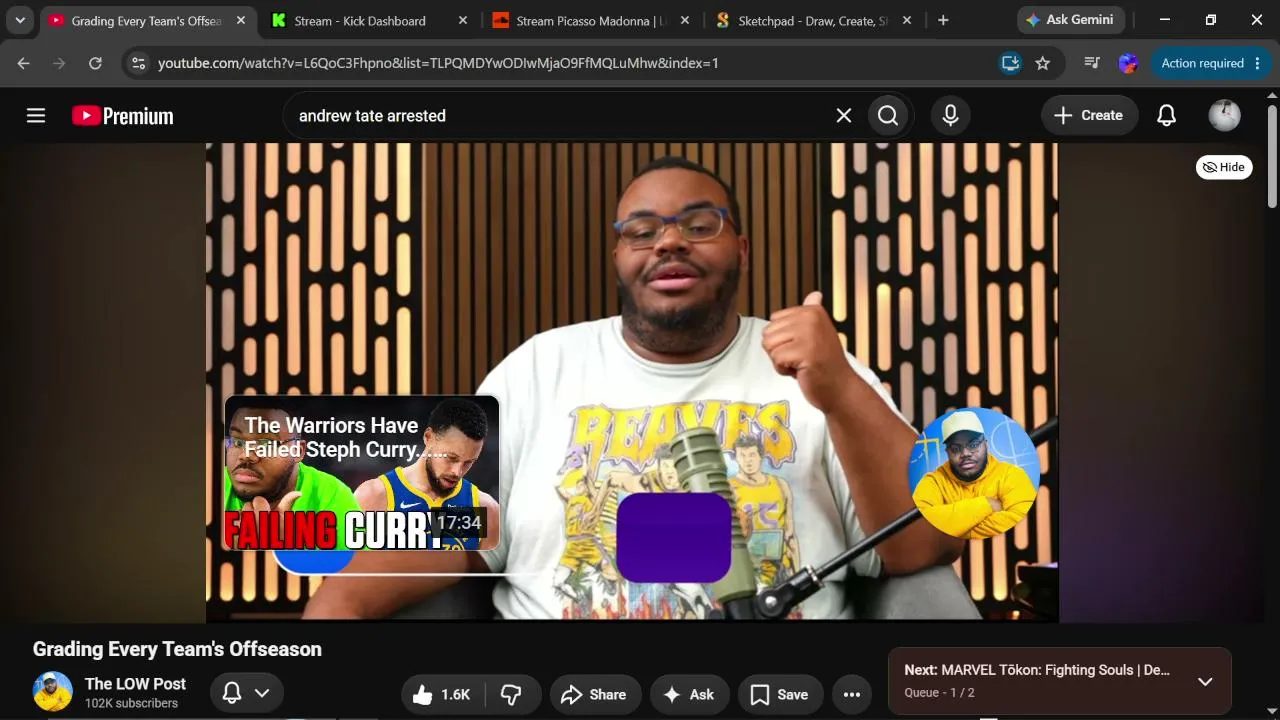This screenshot has height=720, width=1280.
Task: Close the Stream Picasso Madonna tab
Action: click(x=684, y=21)
